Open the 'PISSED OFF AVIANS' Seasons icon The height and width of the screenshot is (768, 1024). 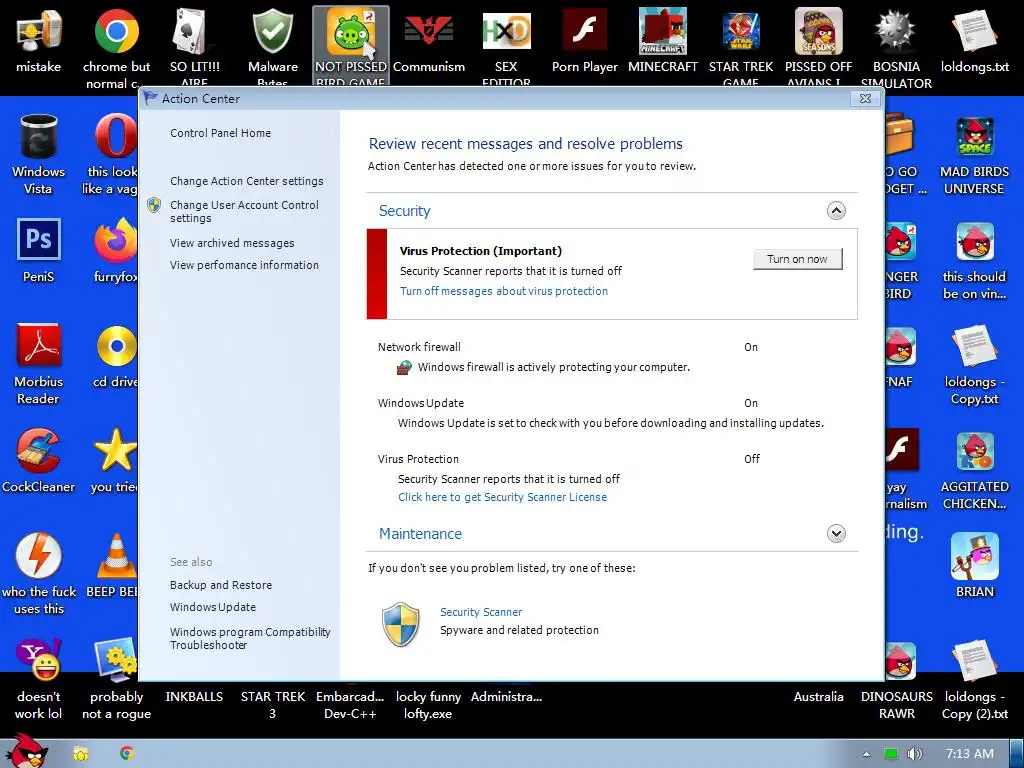coord(818,33)
